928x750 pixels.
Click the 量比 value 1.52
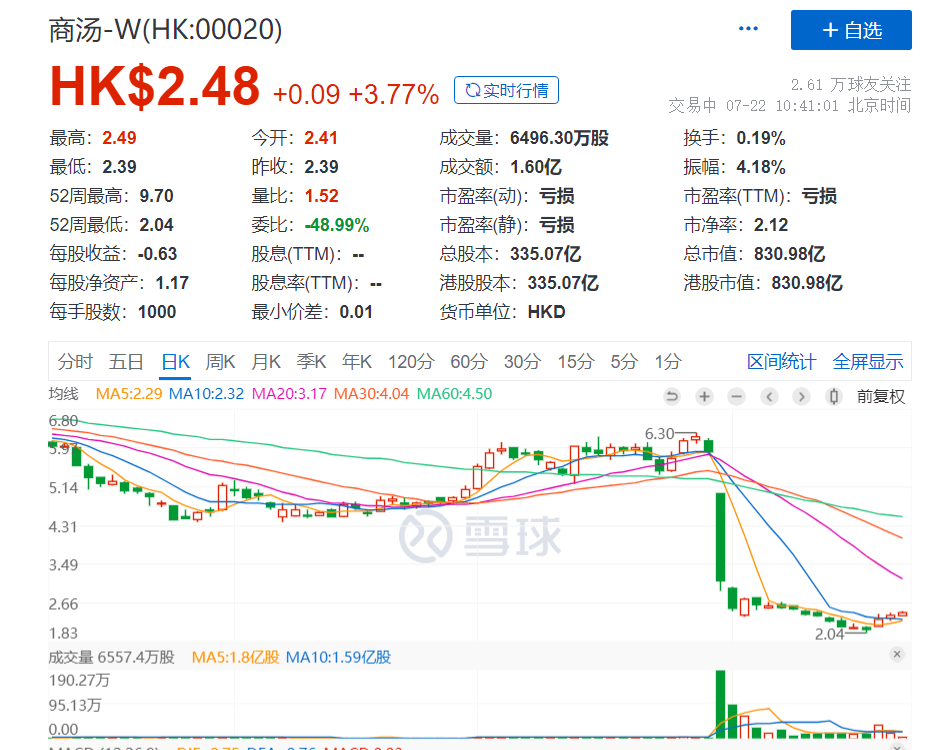click(x=321, y=196)
